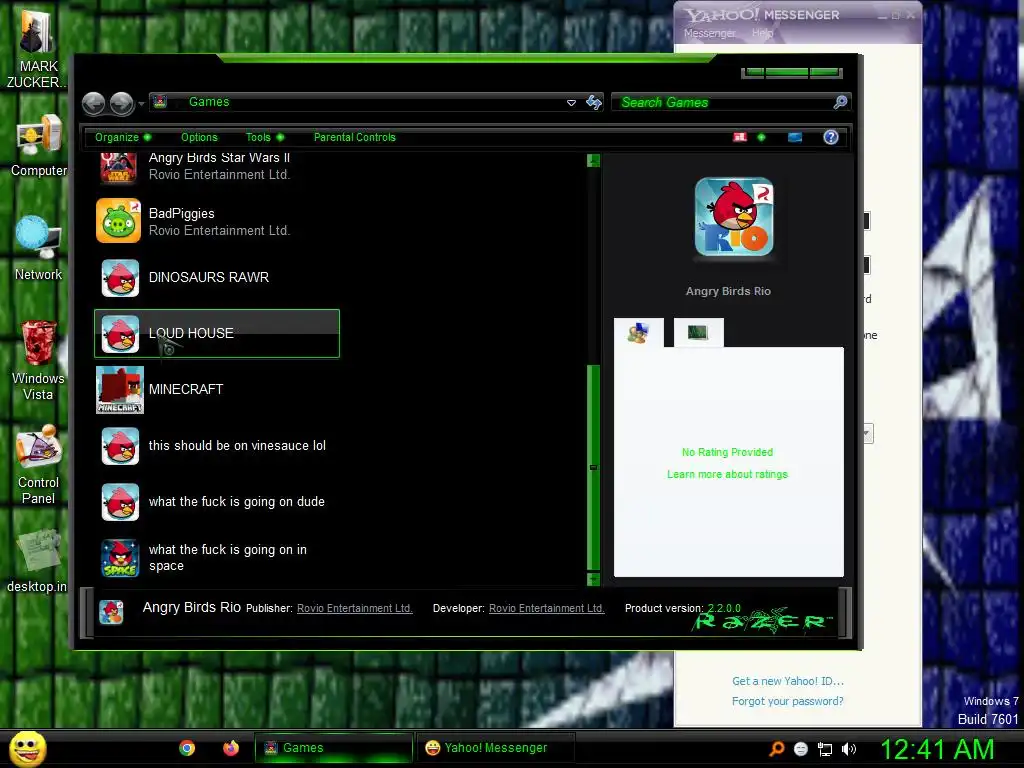
Task: Switch to the ratings tab in preview pane
Action: point(639,333)
